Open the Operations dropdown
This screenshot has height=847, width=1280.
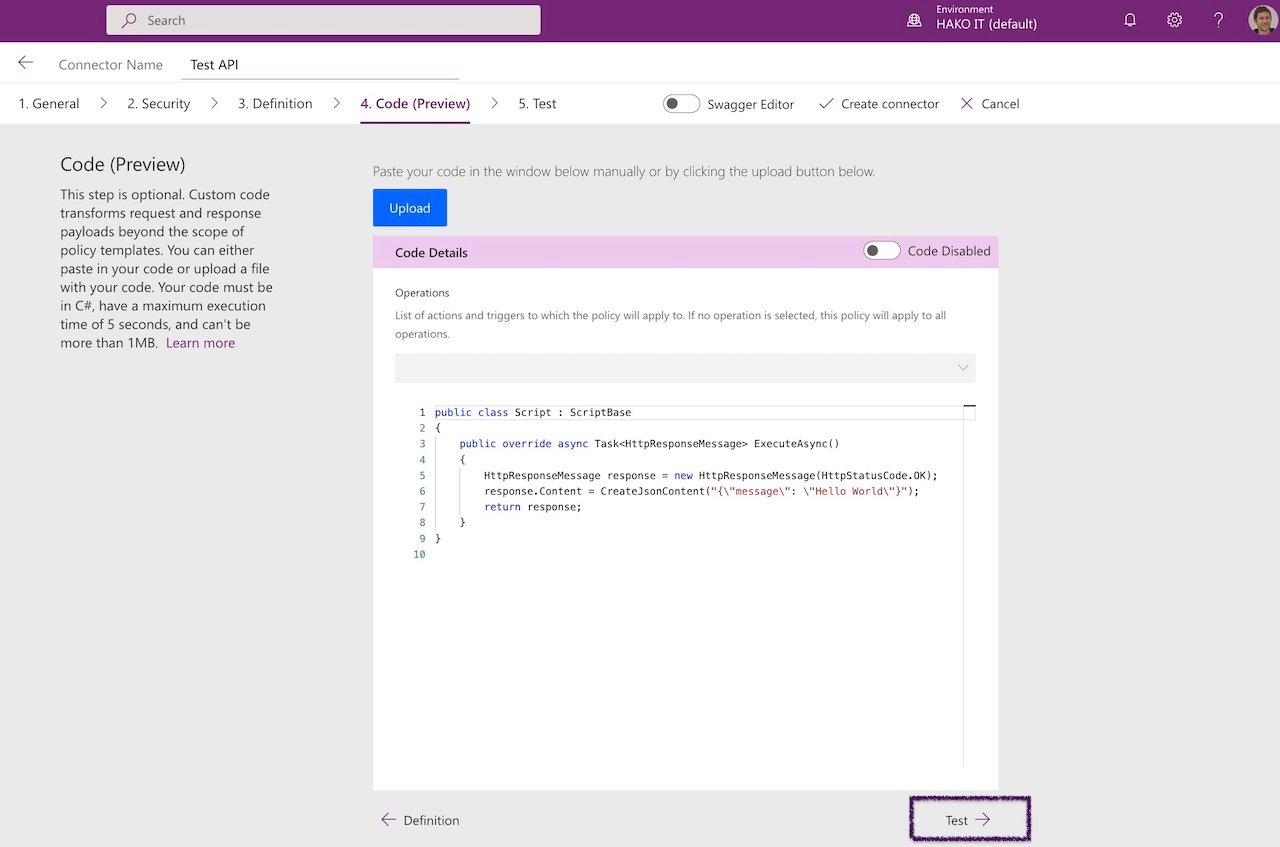(685, 368)
